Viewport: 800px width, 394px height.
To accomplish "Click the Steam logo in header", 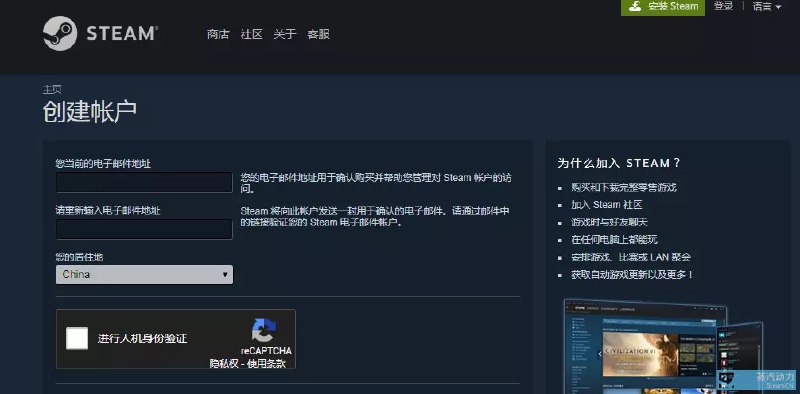I will [101, 34].
